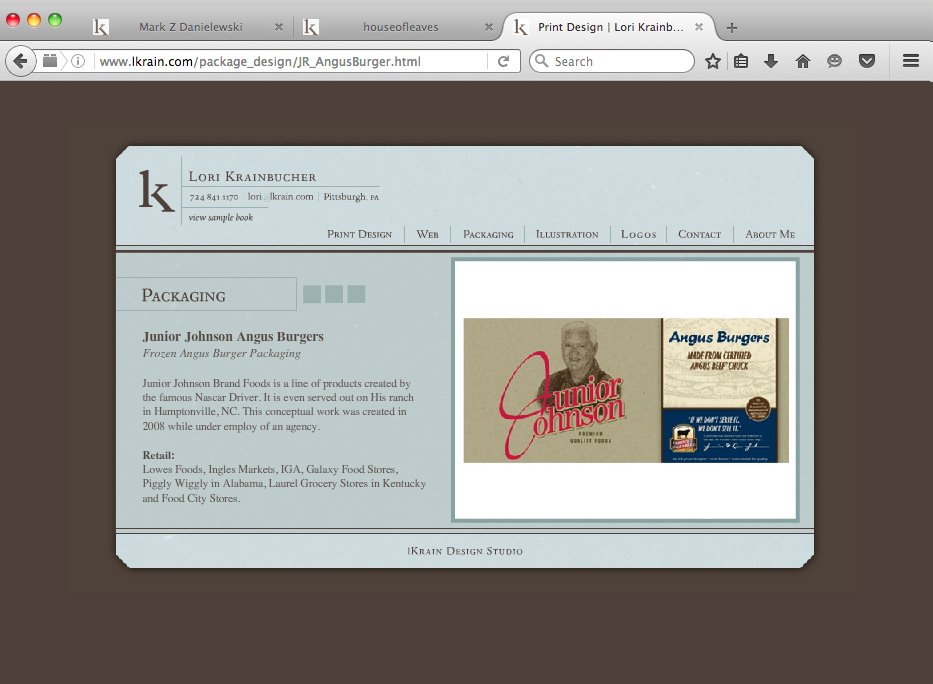Open a new tab with the plus button
933x684 pixels.
(732, 27)
